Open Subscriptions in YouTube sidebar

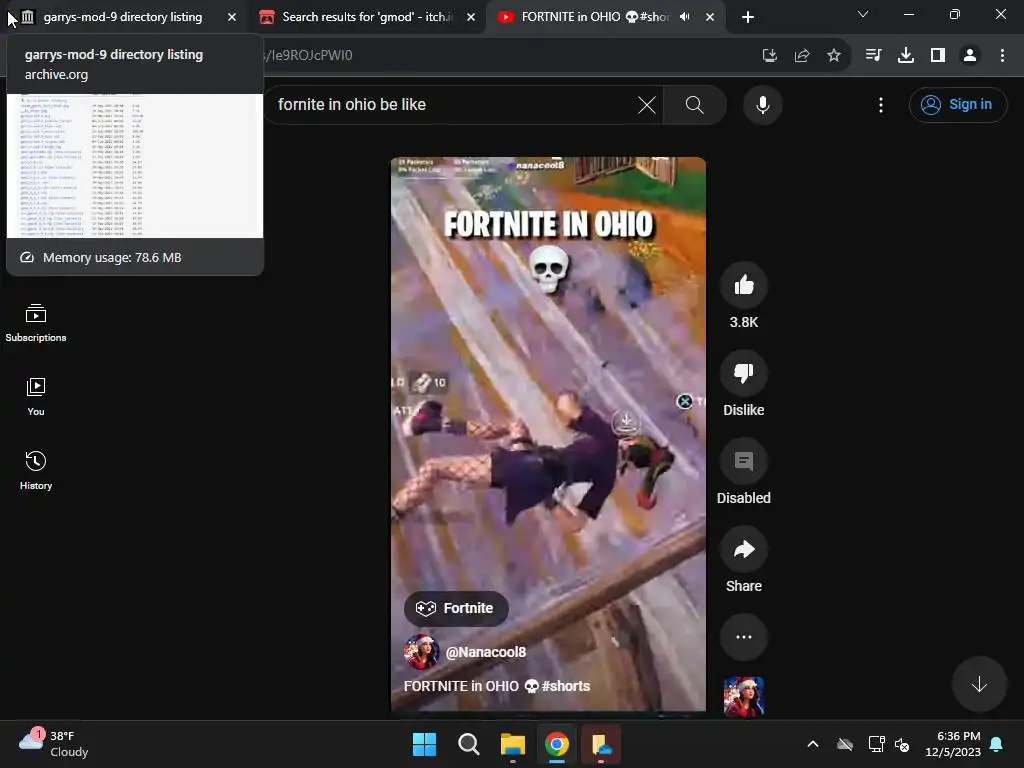pos(36,323)
